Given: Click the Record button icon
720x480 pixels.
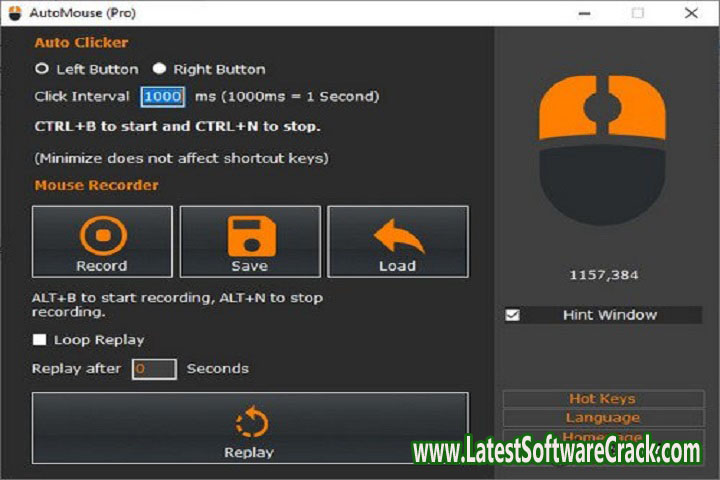Looking at the screenshot, I should click(102, 236).
